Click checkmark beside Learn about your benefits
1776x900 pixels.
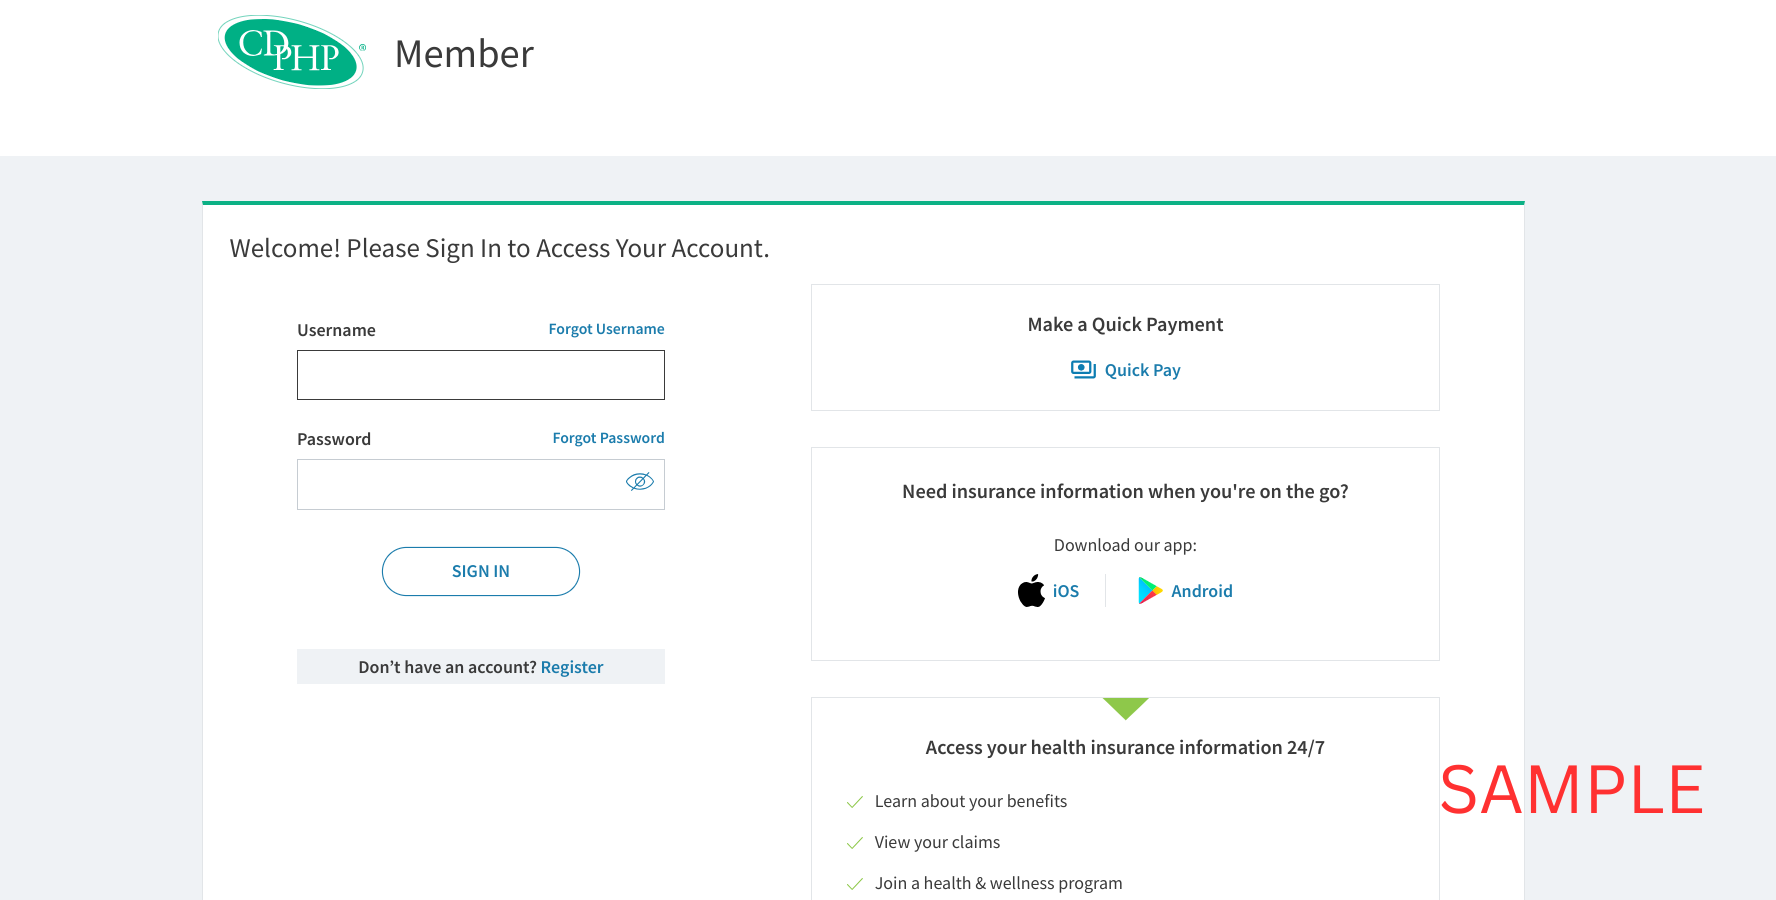855,802
